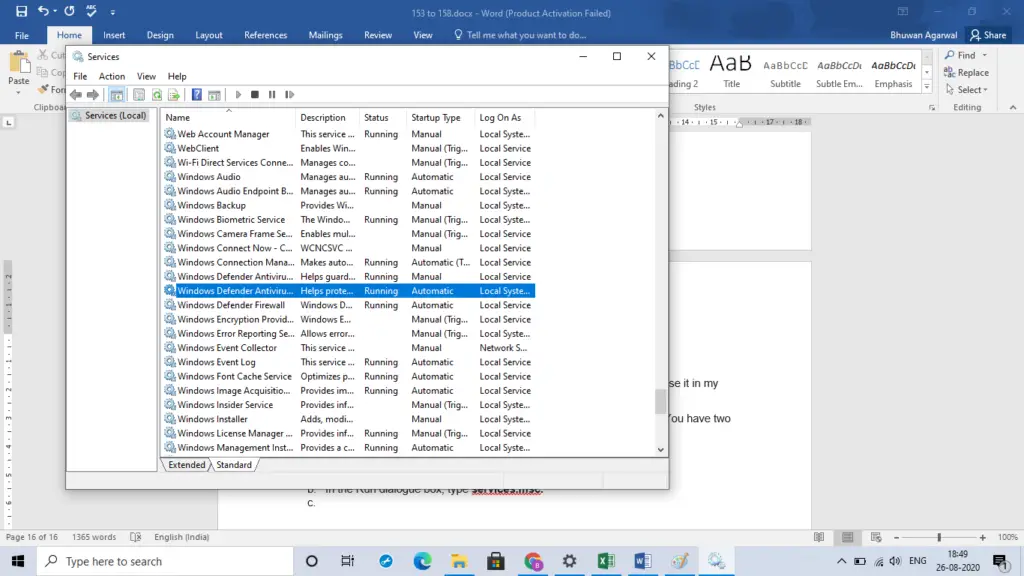Screen dimensions: 1024x576
Task: Toggle Show/Hide Console Tree button in Services
Action: click(x=116, y=95)
